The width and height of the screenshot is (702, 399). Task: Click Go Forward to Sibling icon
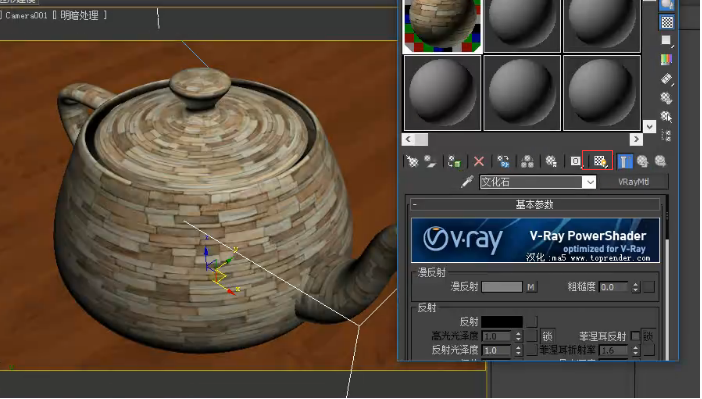point(661,161)
